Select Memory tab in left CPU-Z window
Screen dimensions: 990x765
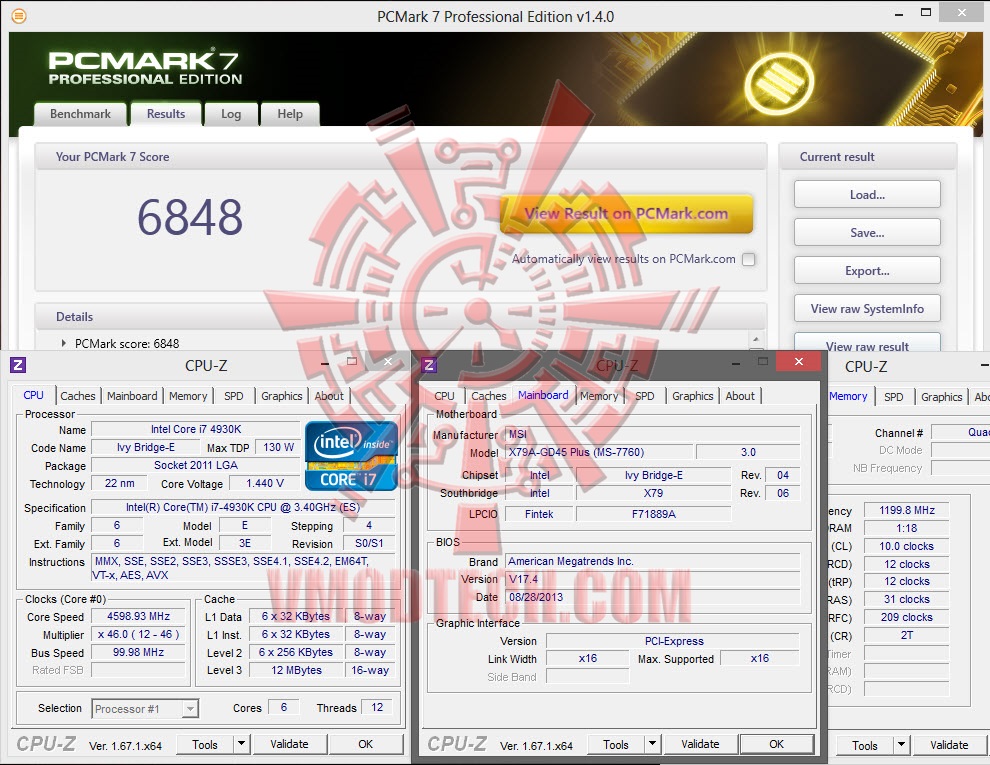coord(188,396)
